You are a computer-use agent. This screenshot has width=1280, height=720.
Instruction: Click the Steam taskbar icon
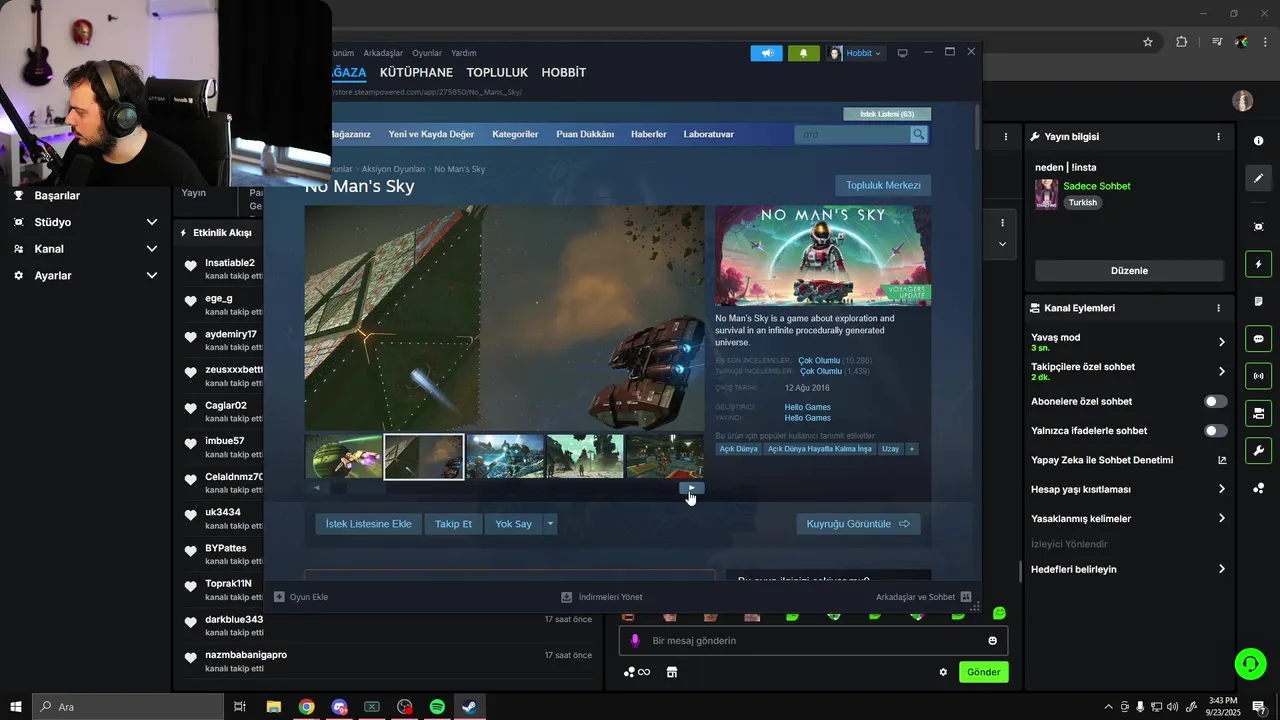click(468, 707)
